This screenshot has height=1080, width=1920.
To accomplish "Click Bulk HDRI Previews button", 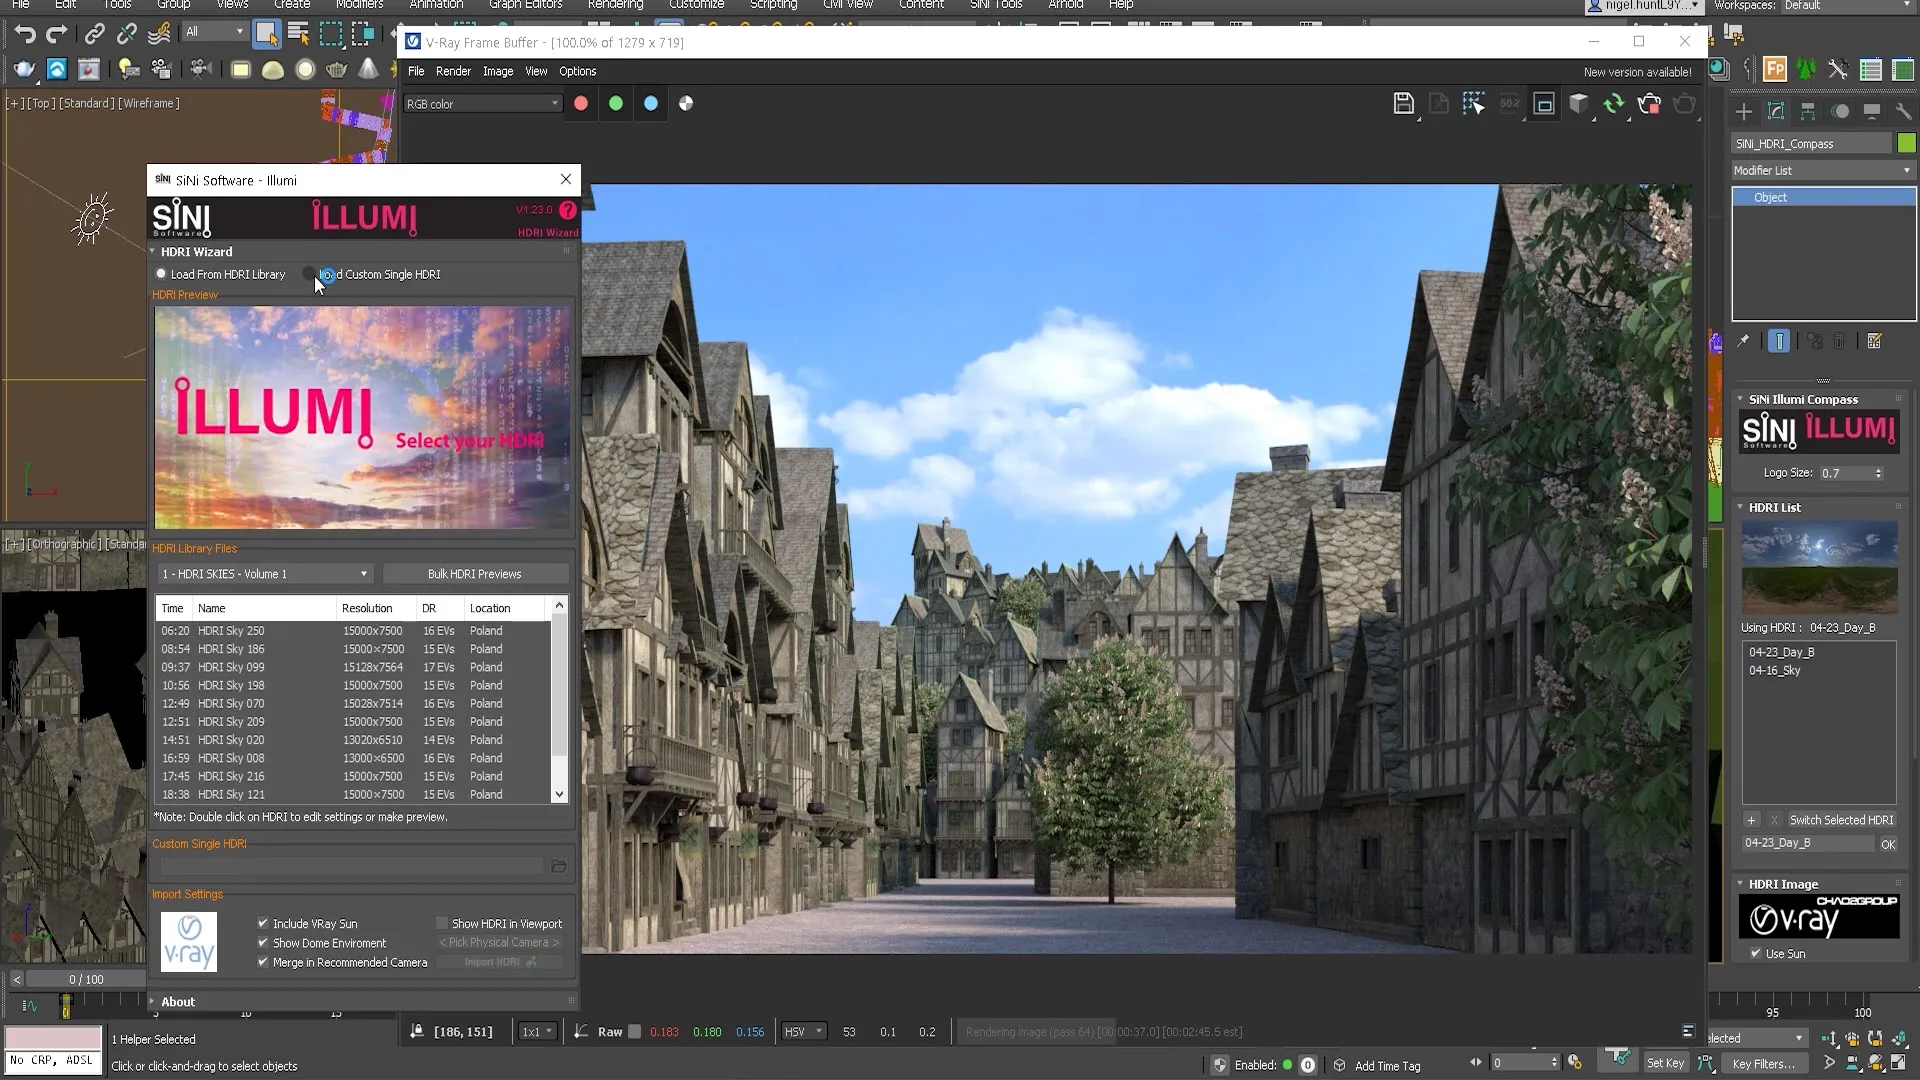I will point(475,574).
